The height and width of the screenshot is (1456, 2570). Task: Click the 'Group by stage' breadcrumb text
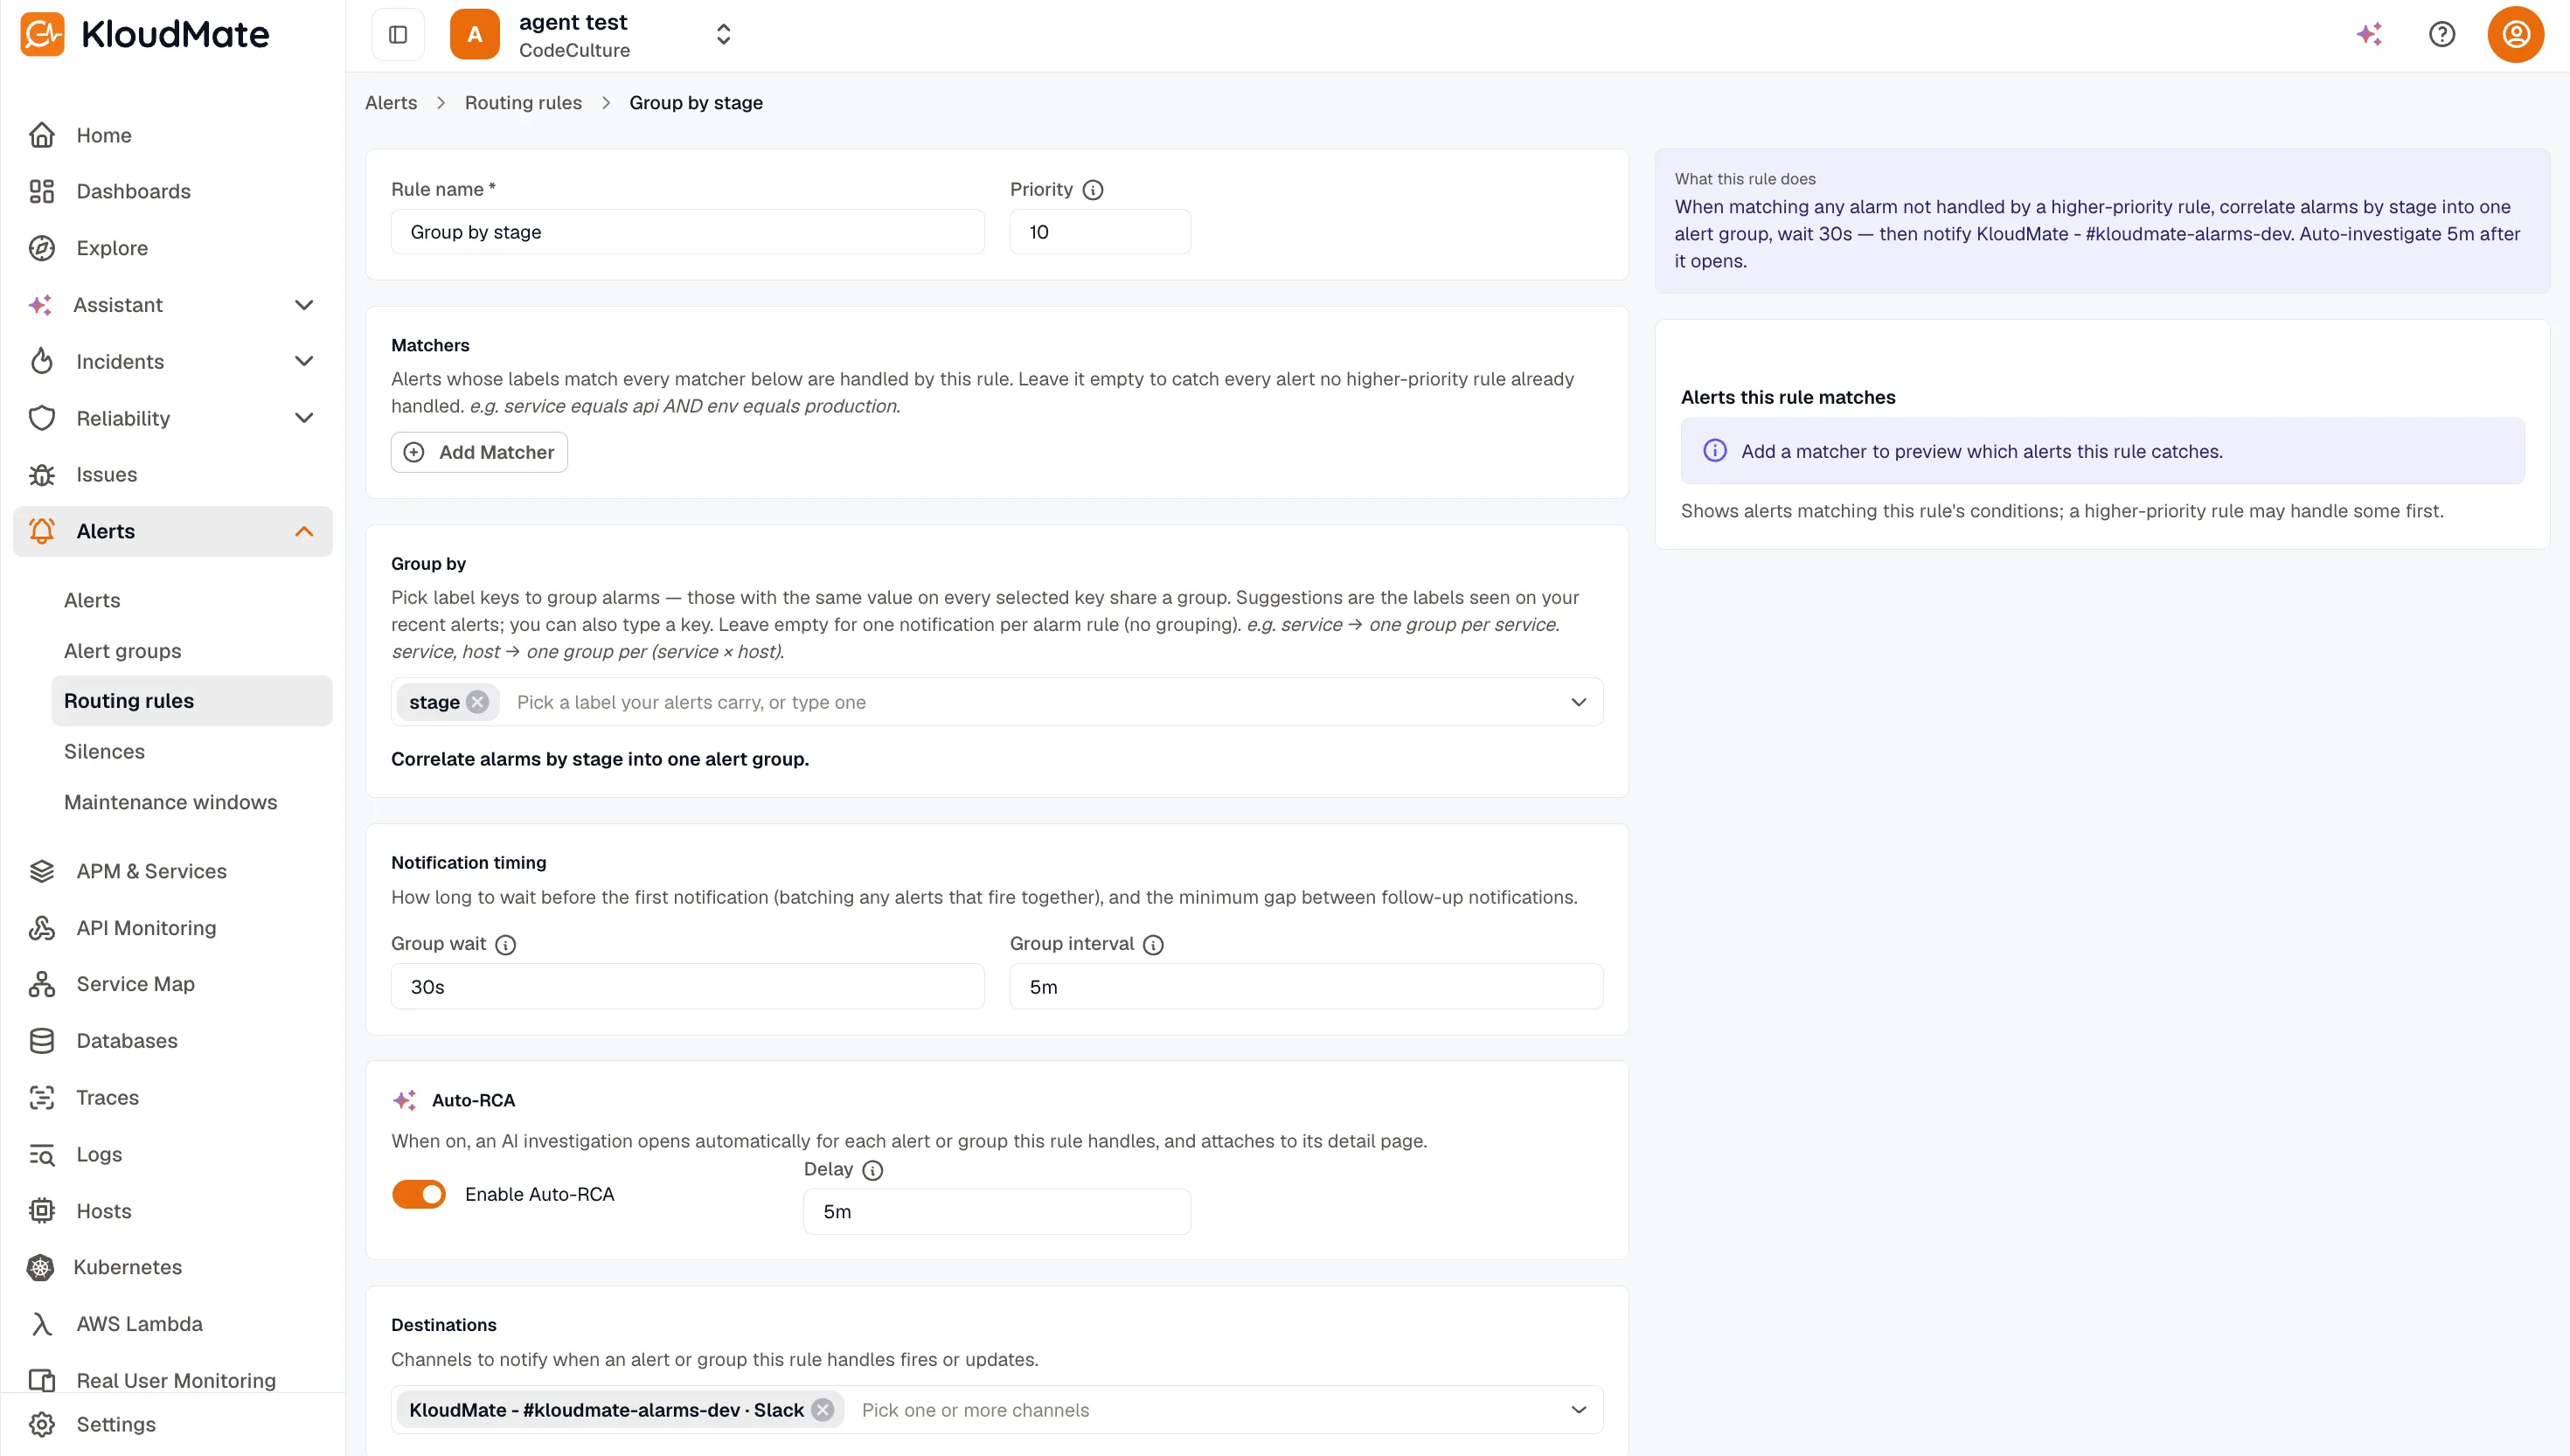(x=696, y=103)
